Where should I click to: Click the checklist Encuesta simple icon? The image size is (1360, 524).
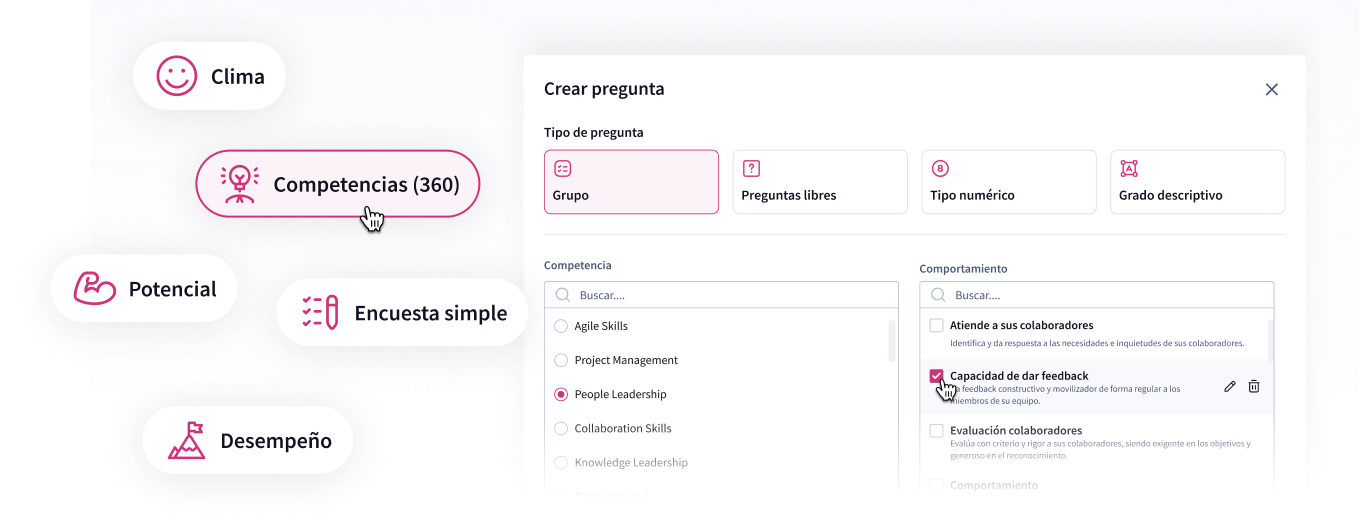coord(320,313)
